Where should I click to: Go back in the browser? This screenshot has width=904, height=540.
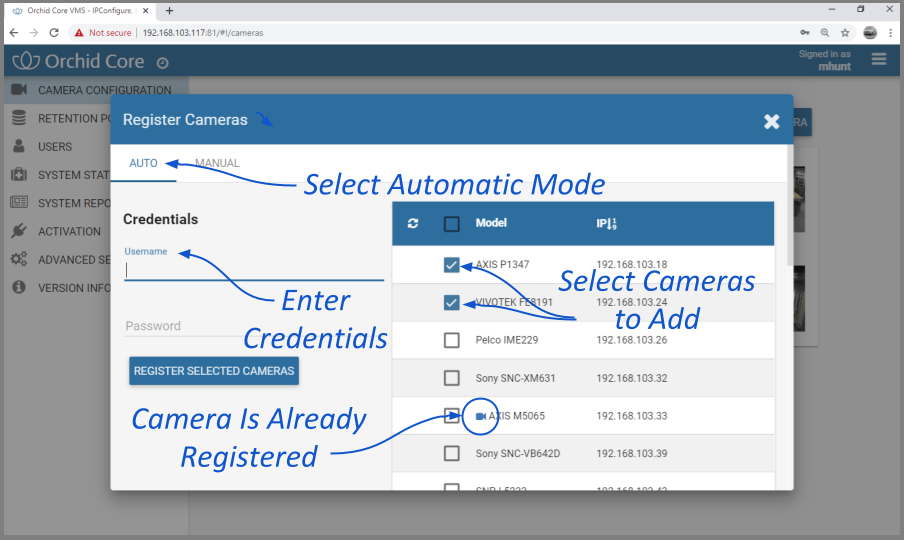coord(14,33)
